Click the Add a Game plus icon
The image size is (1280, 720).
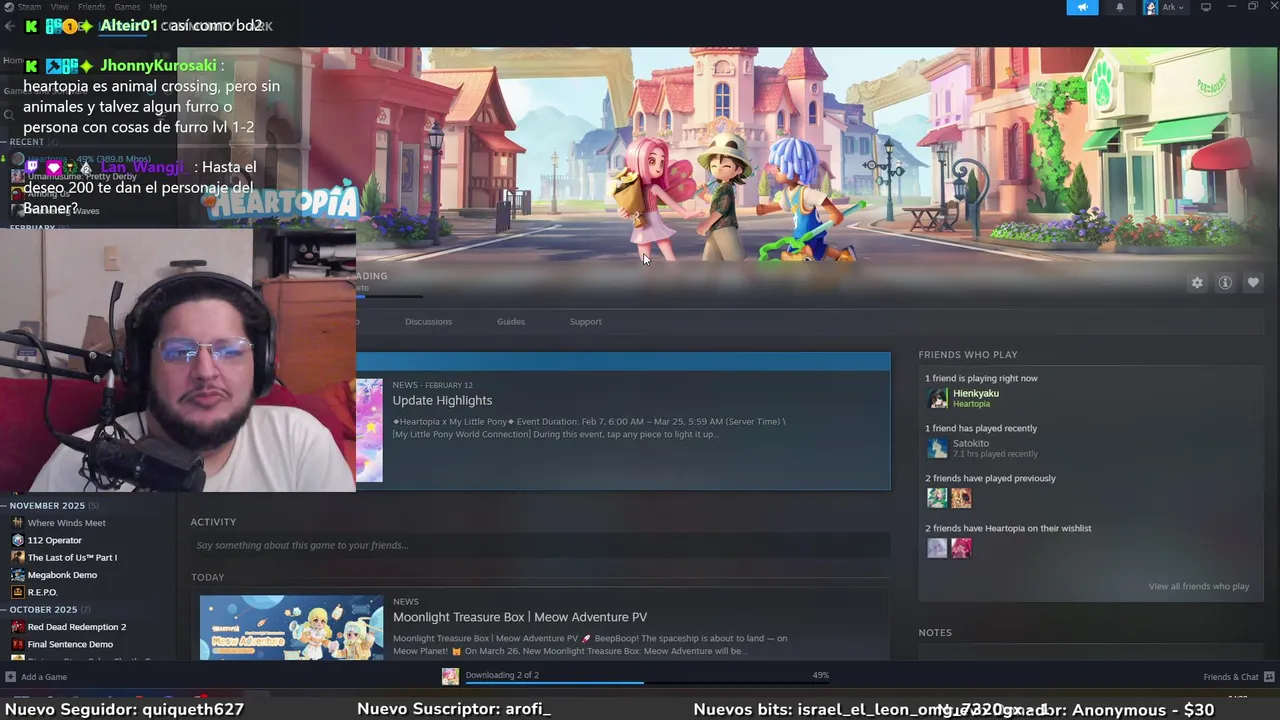10,677
